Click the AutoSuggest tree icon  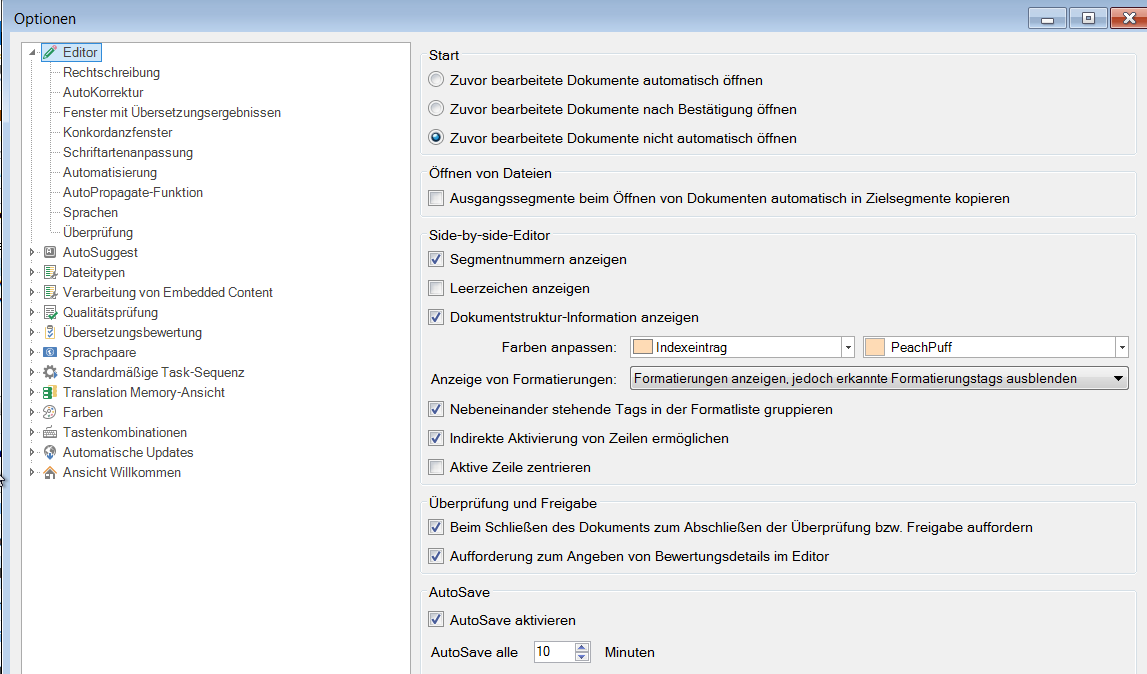pos(50,252)
